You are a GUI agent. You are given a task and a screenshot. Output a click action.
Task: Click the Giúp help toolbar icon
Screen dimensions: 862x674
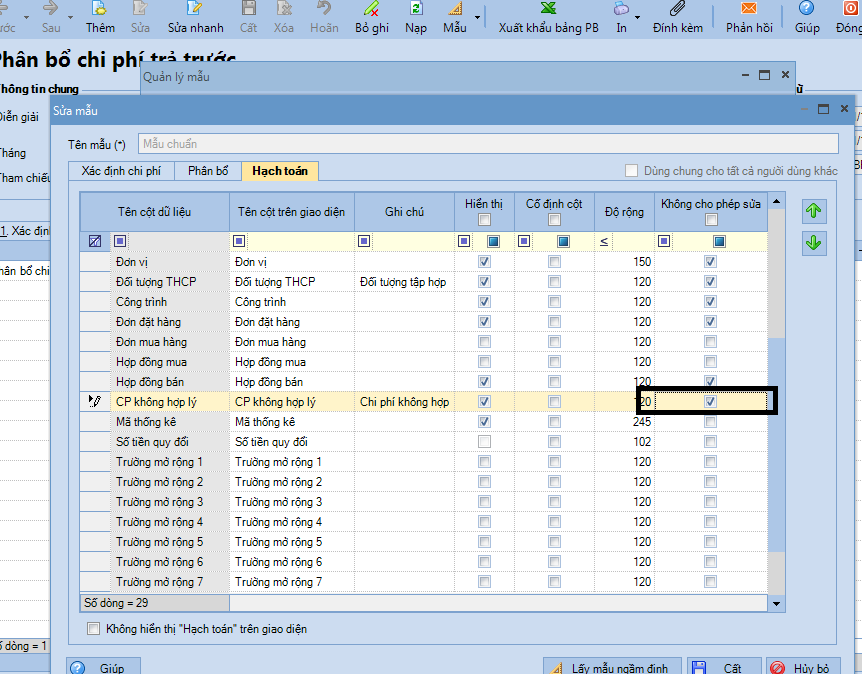point(806,8)
